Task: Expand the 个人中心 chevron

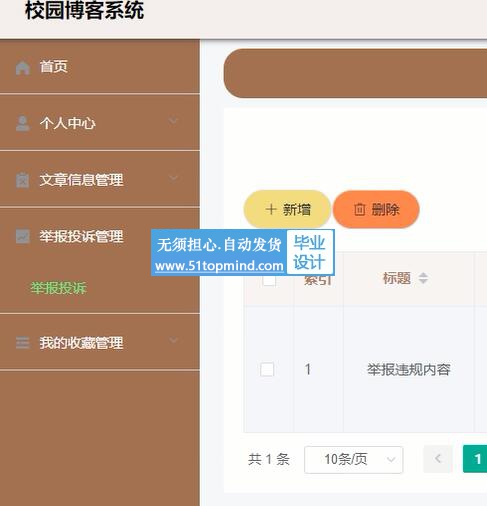Action: pyautogui.click(x=173, y=121)
